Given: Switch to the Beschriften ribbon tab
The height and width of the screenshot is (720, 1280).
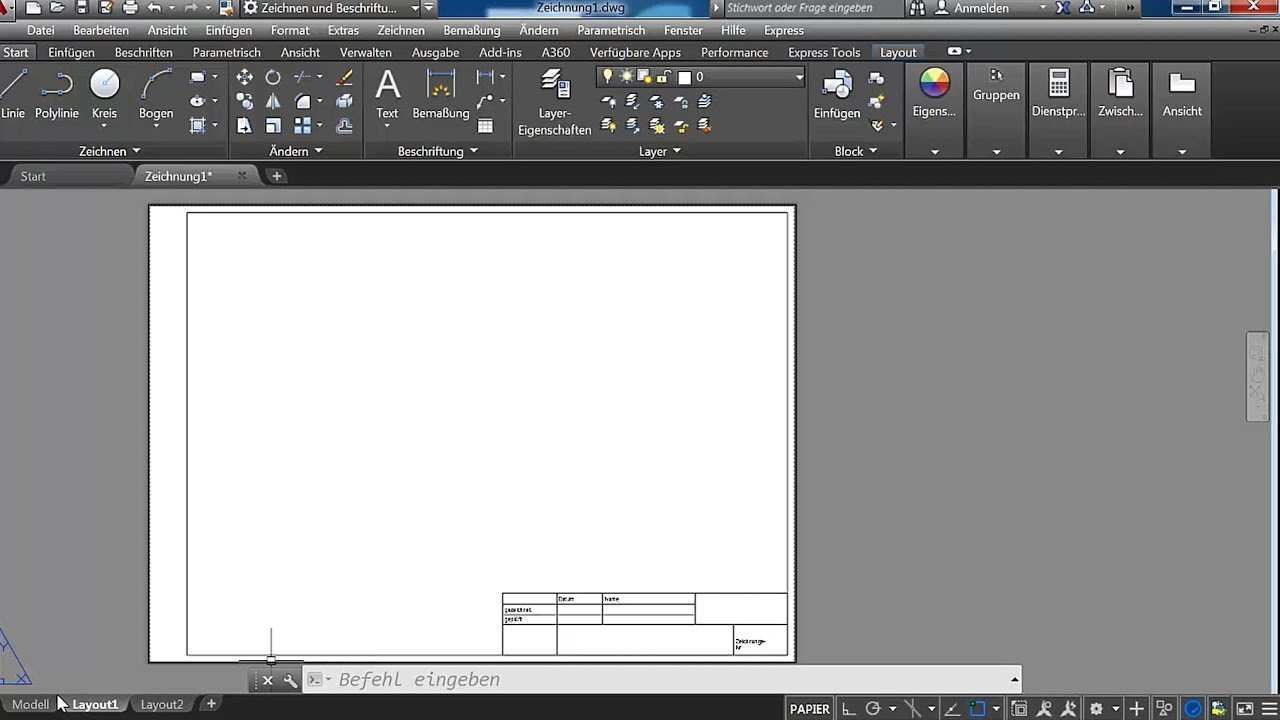Looking at the screenshot, I should pyautogui.click(x=143, y=52).
